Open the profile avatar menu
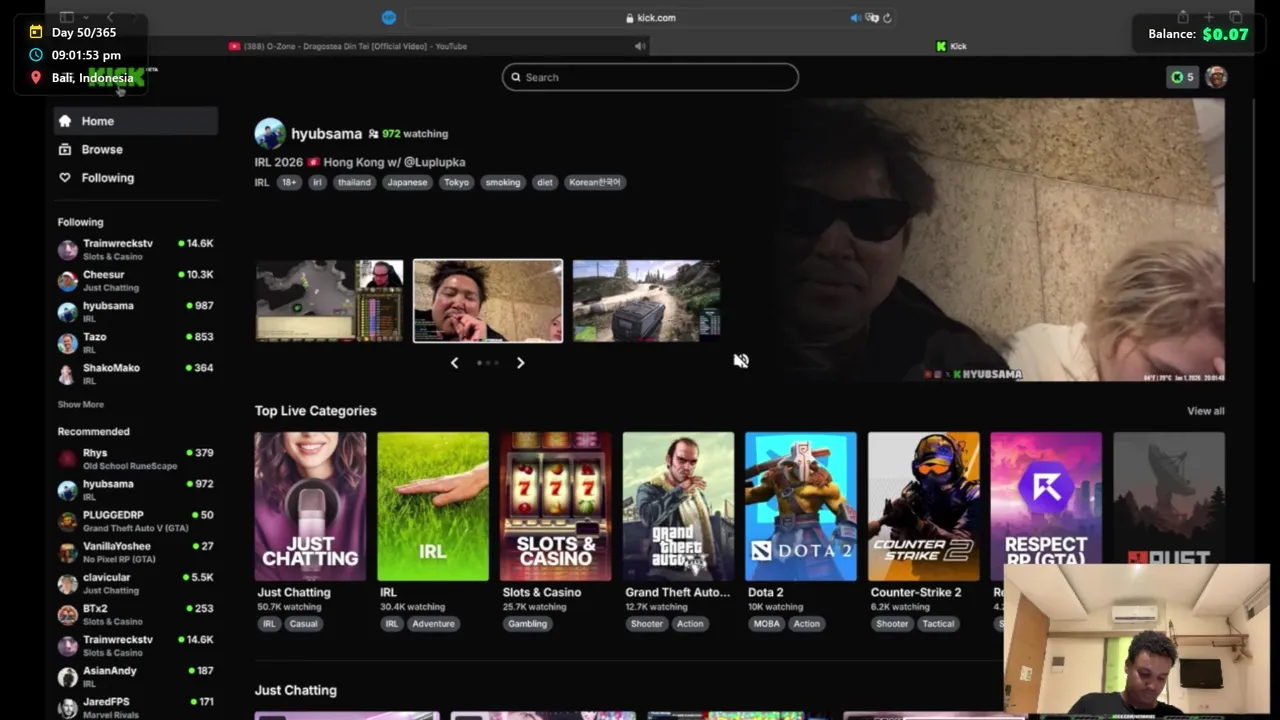The width and height of the screenshot is (1280, 720). (x=1216, y=77)
